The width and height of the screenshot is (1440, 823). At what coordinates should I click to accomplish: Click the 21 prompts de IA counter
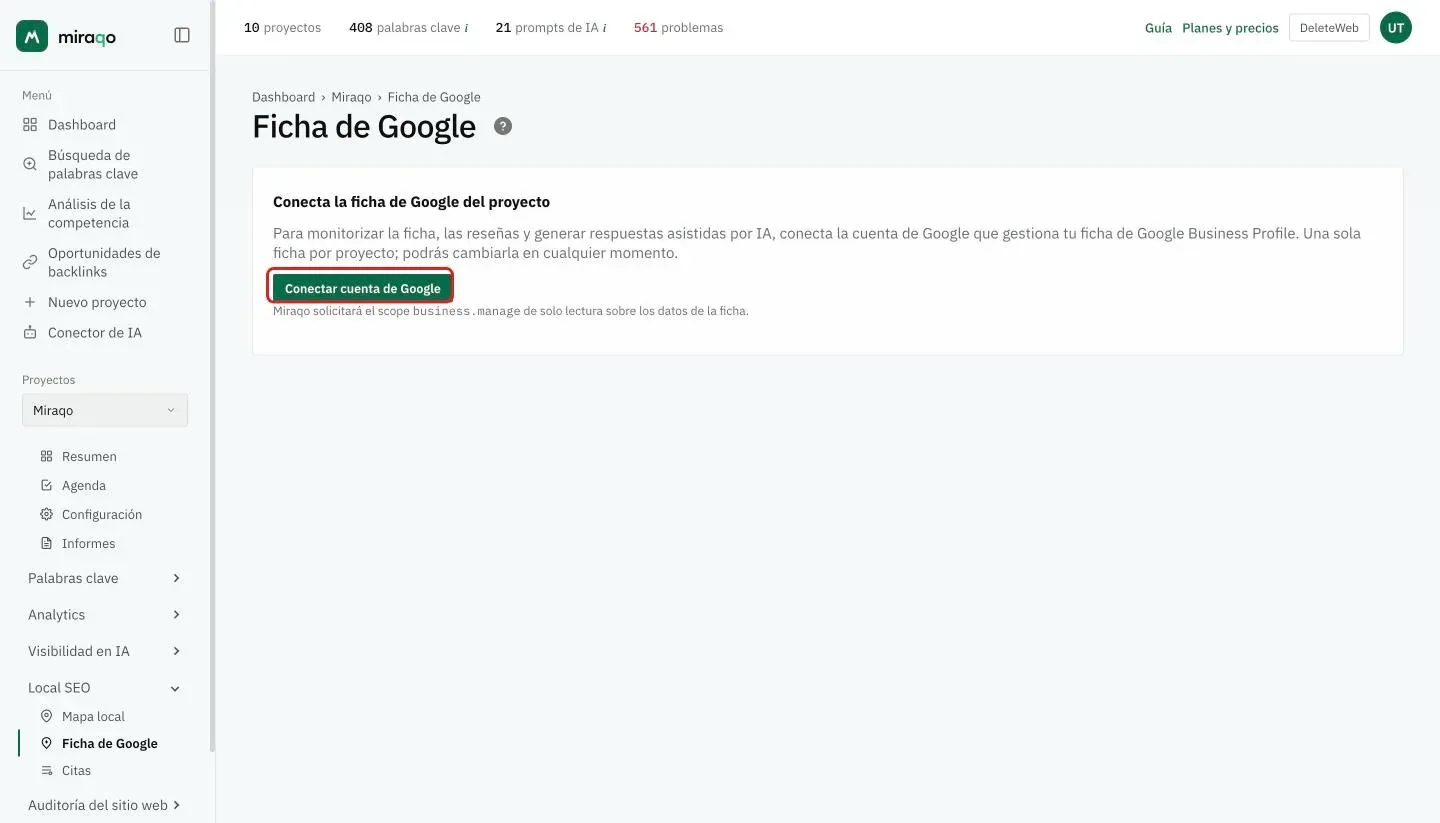(x=550, y=28)
